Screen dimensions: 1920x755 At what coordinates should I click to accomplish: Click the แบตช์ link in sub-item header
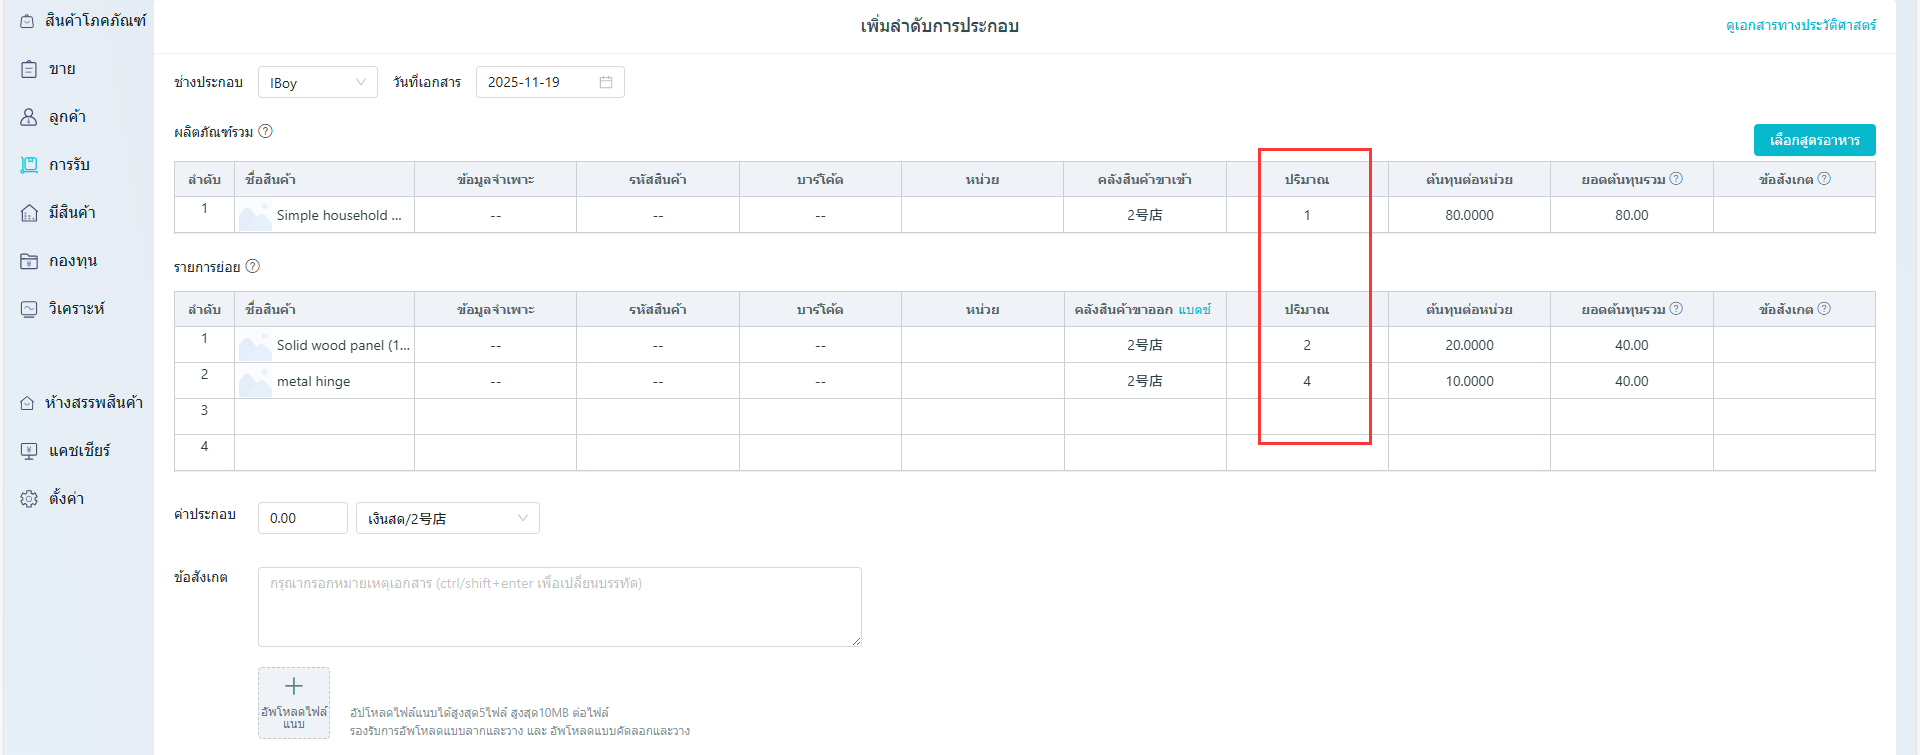click(x=1194, y=310)
